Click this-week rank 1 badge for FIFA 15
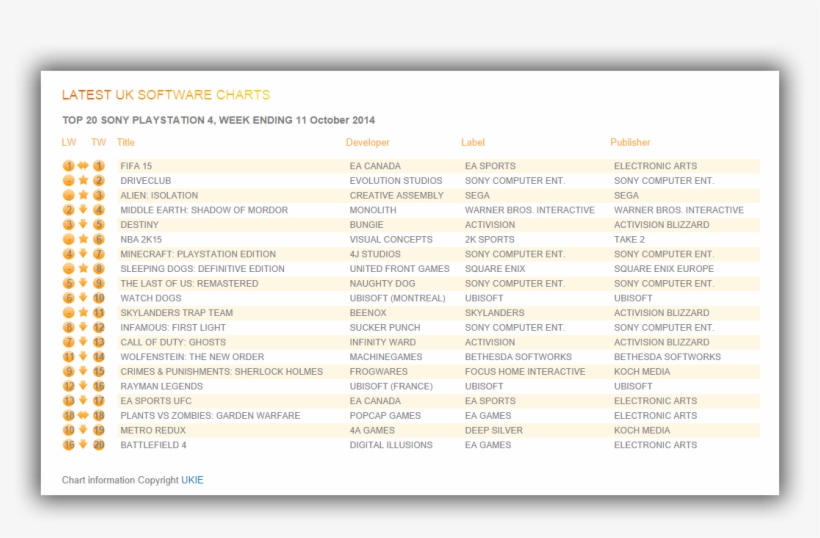The width and height of the screenshot is (820, 538). pos(99,166)
